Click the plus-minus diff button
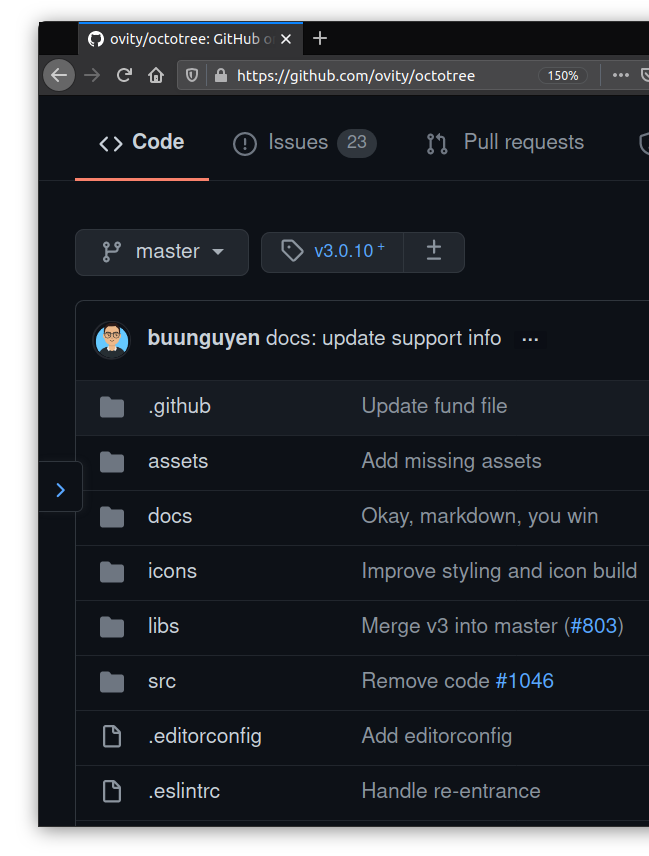The height and width of the screenshot is (856, 649). 434,252
